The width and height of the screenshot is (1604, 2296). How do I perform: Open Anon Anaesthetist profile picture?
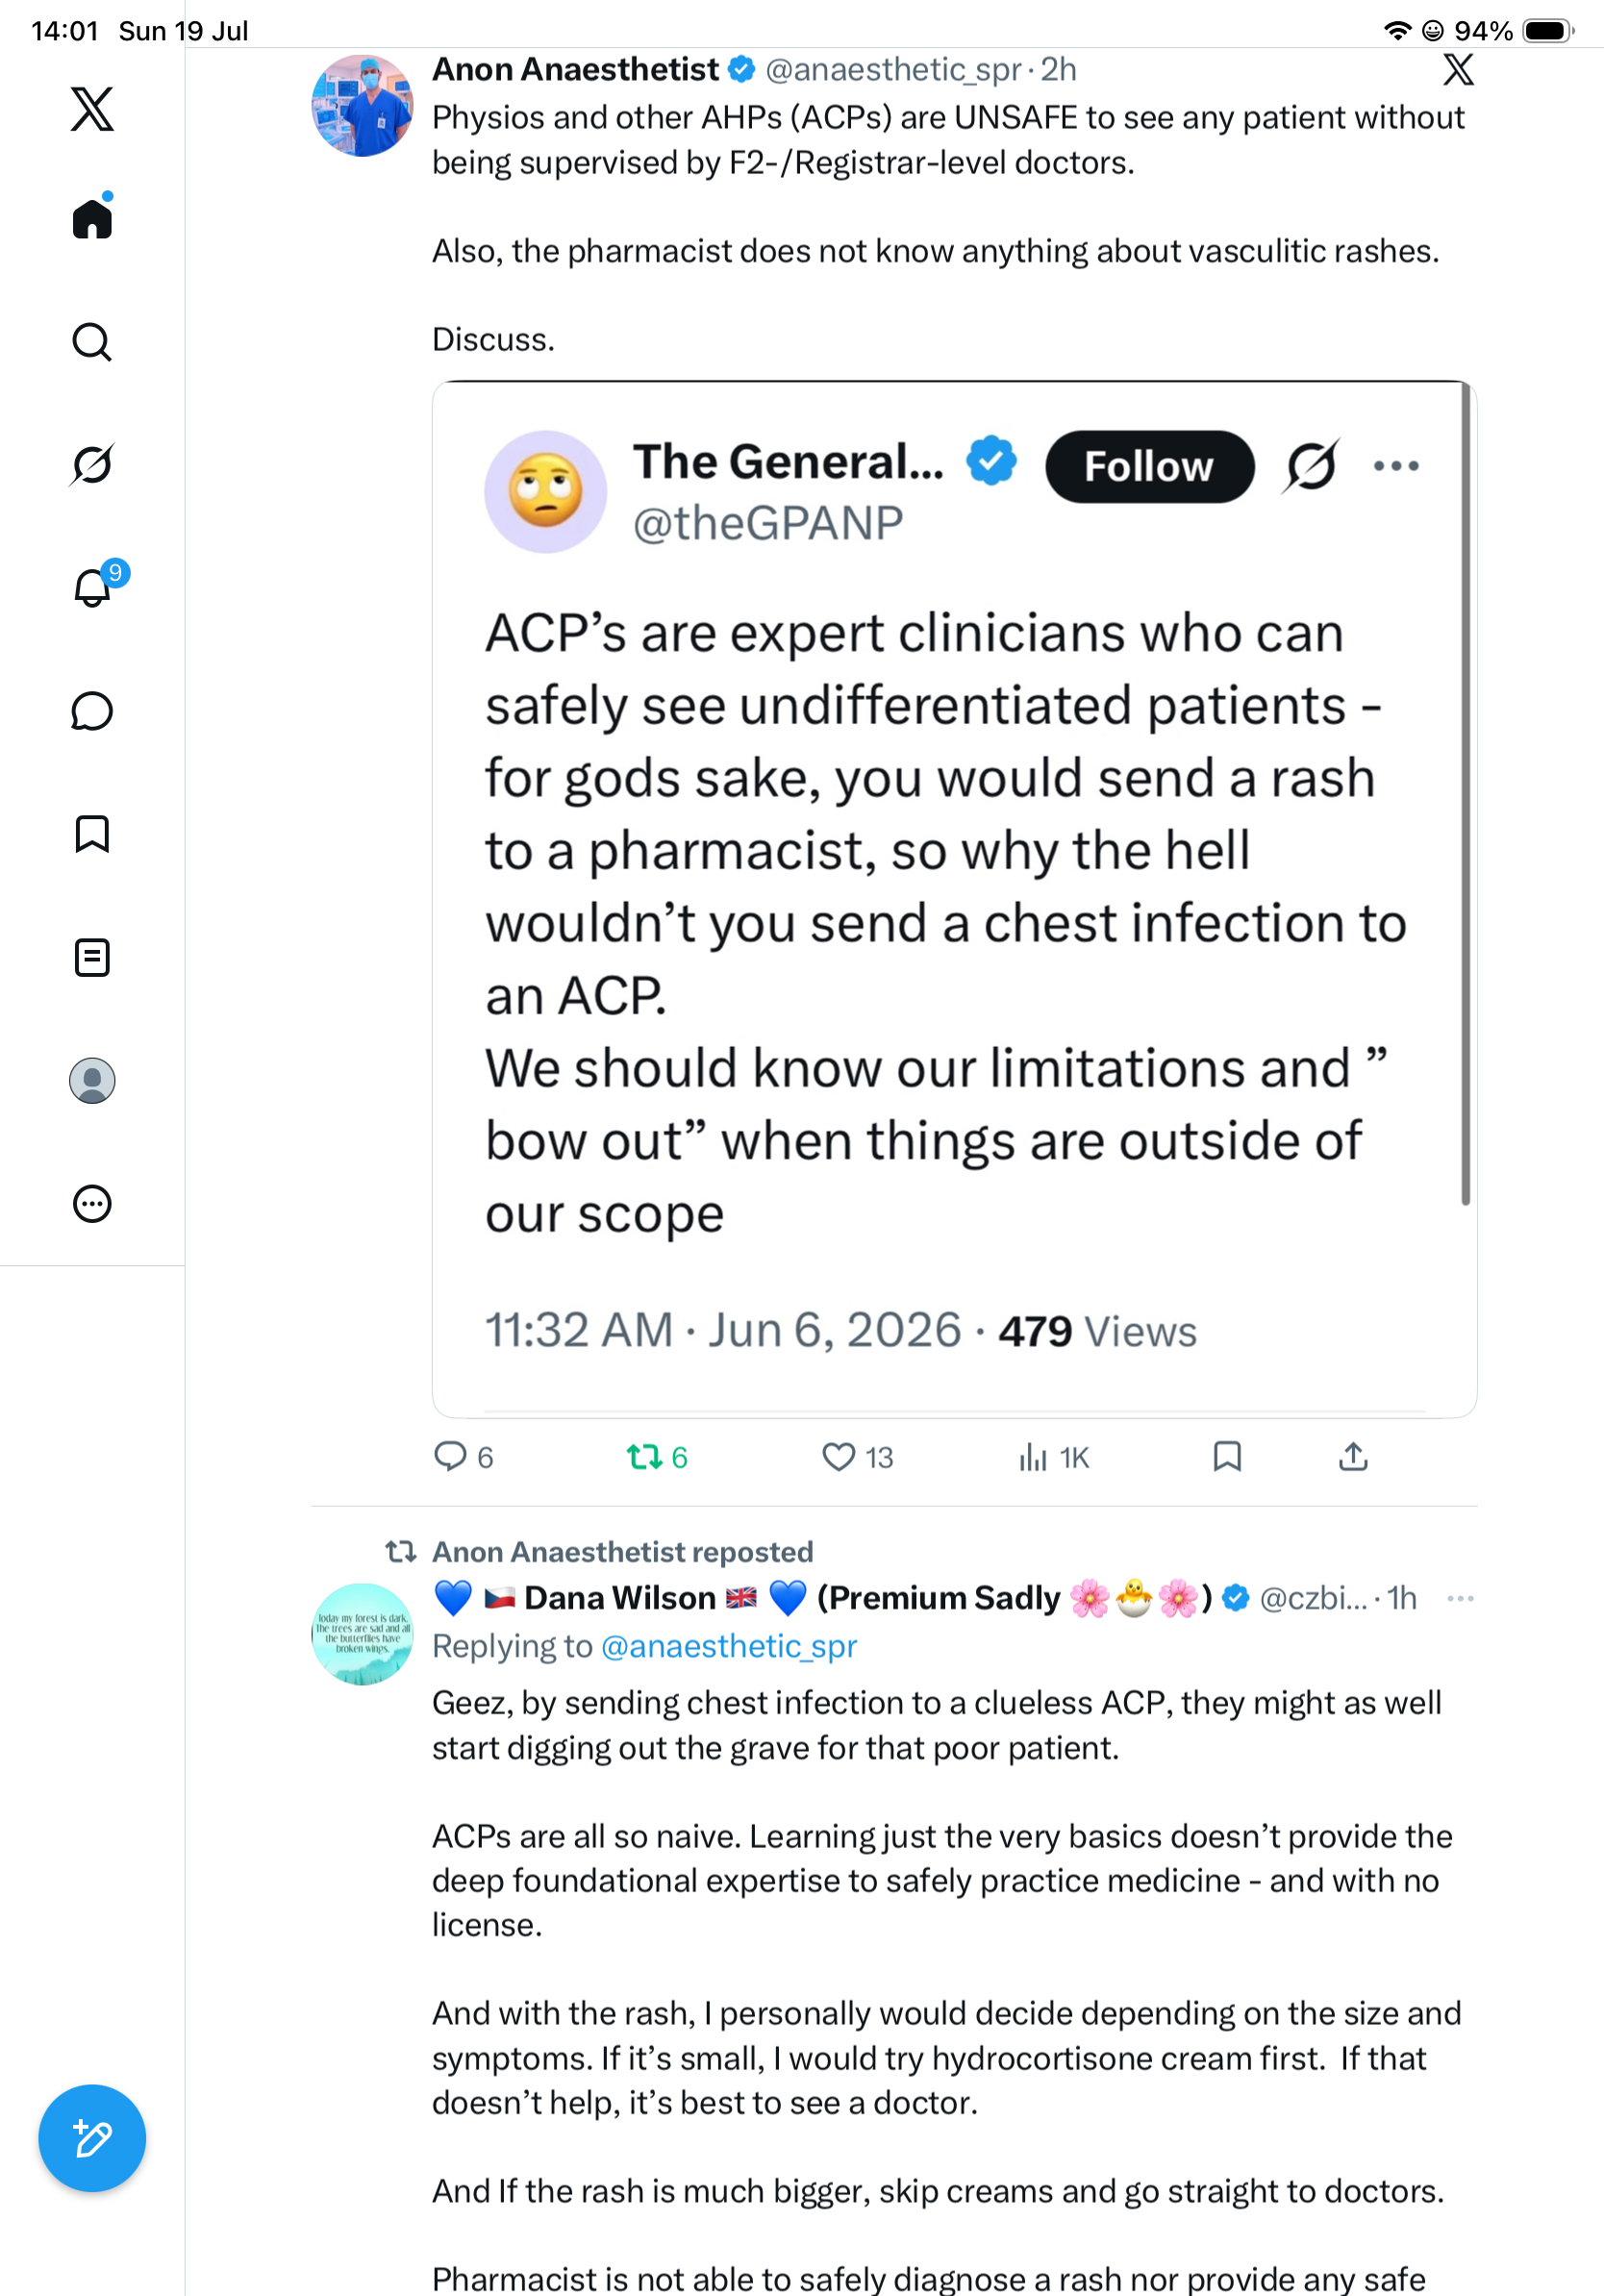(x=362, y=106)
